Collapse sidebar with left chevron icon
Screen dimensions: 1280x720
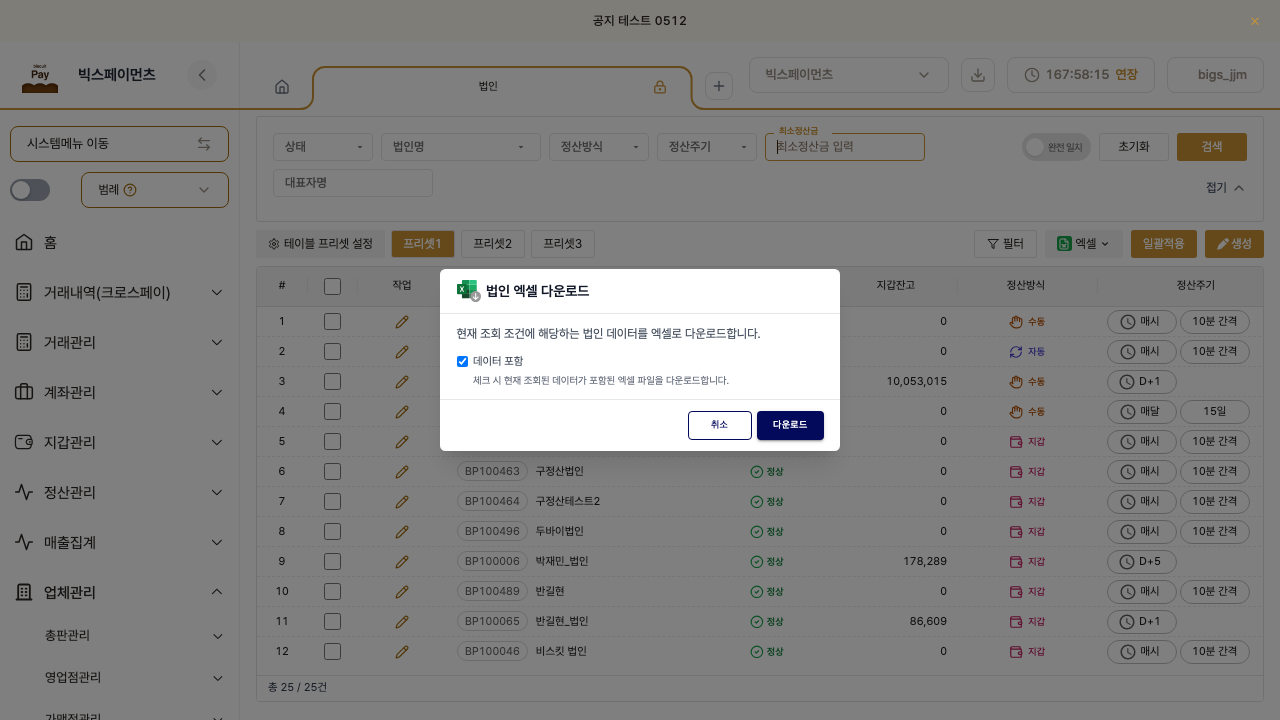(x=202, y=75)
